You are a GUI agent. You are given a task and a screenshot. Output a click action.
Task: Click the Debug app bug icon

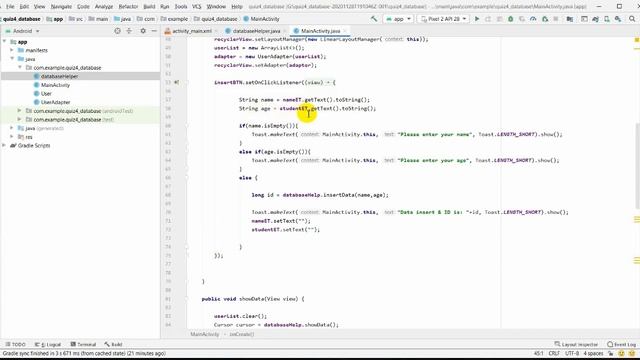[x=511, y=19]
